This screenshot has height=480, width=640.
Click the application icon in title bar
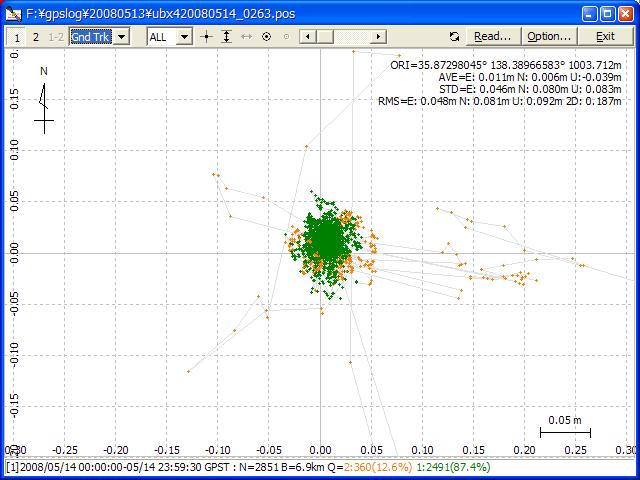[x=14, y=12]
